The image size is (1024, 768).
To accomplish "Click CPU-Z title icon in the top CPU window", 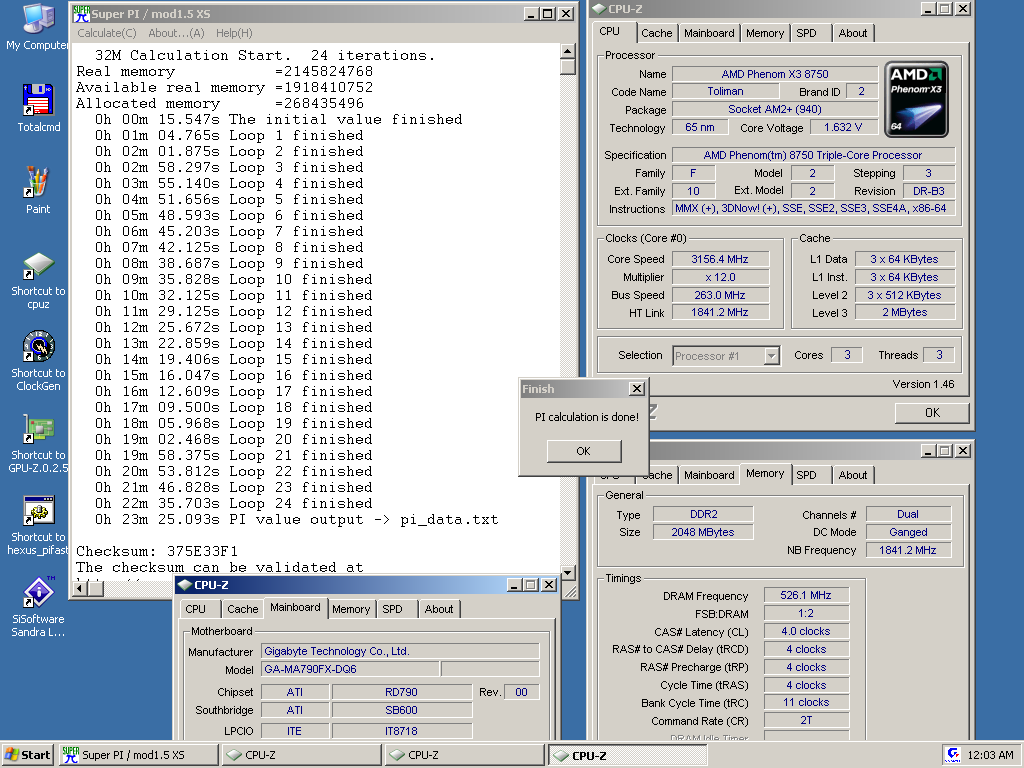I will point(599,8).
